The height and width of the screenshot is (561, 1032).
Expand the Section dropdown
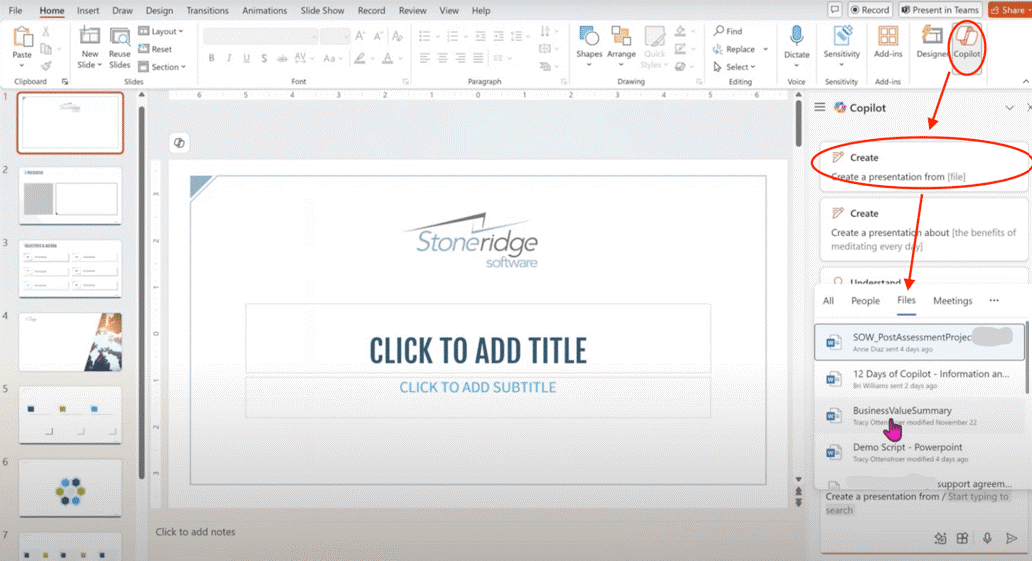163,67
